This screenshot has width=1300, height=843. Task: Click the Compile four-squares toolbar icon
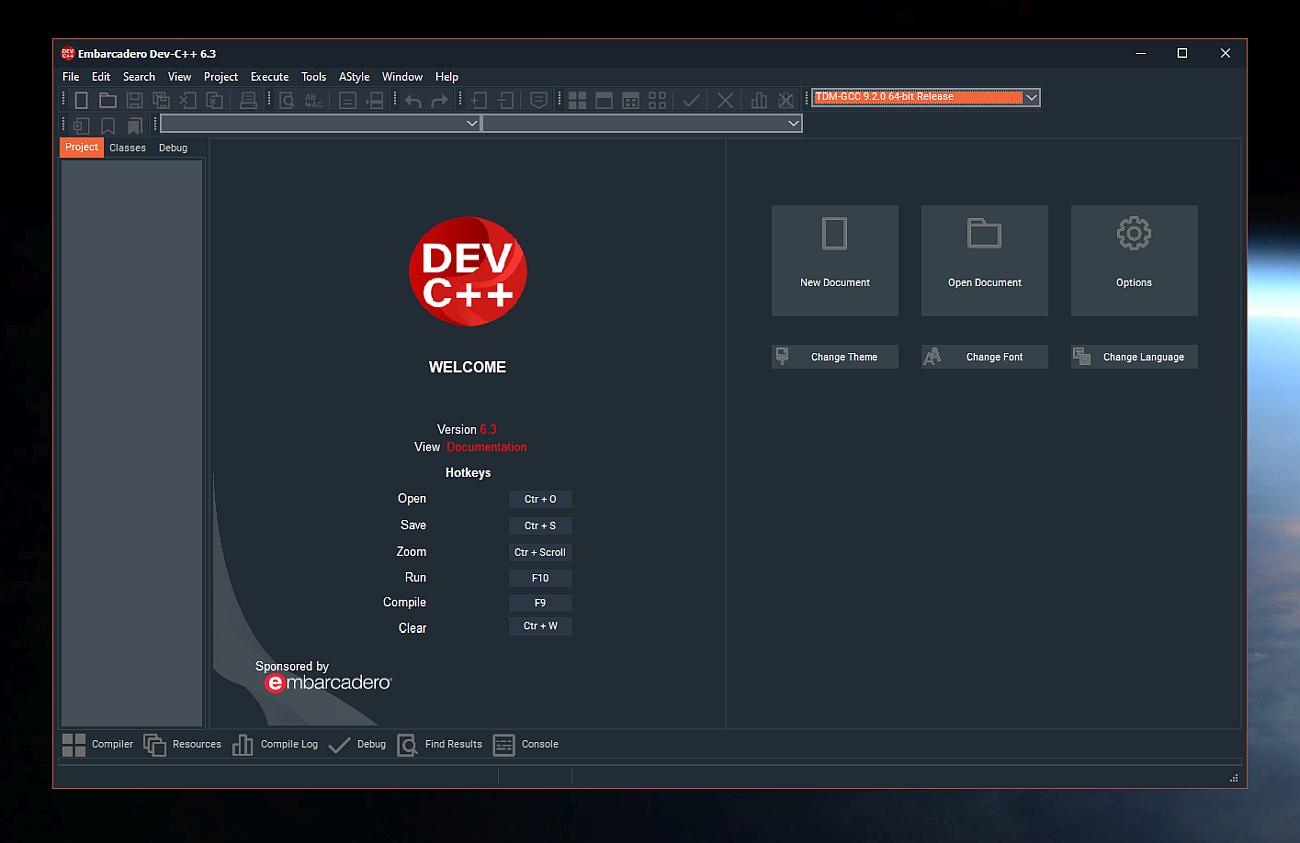click(x=577, y=100)
